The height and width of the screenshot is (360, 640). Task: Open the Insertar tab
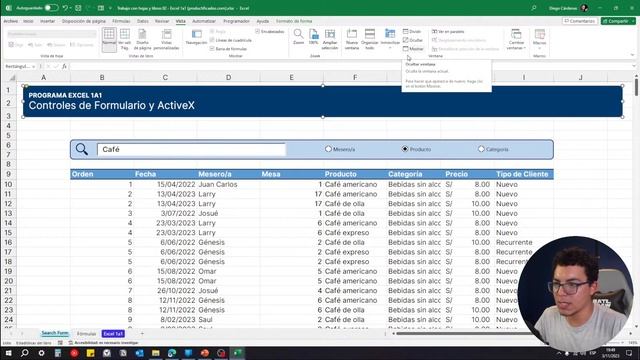point(47,21)
